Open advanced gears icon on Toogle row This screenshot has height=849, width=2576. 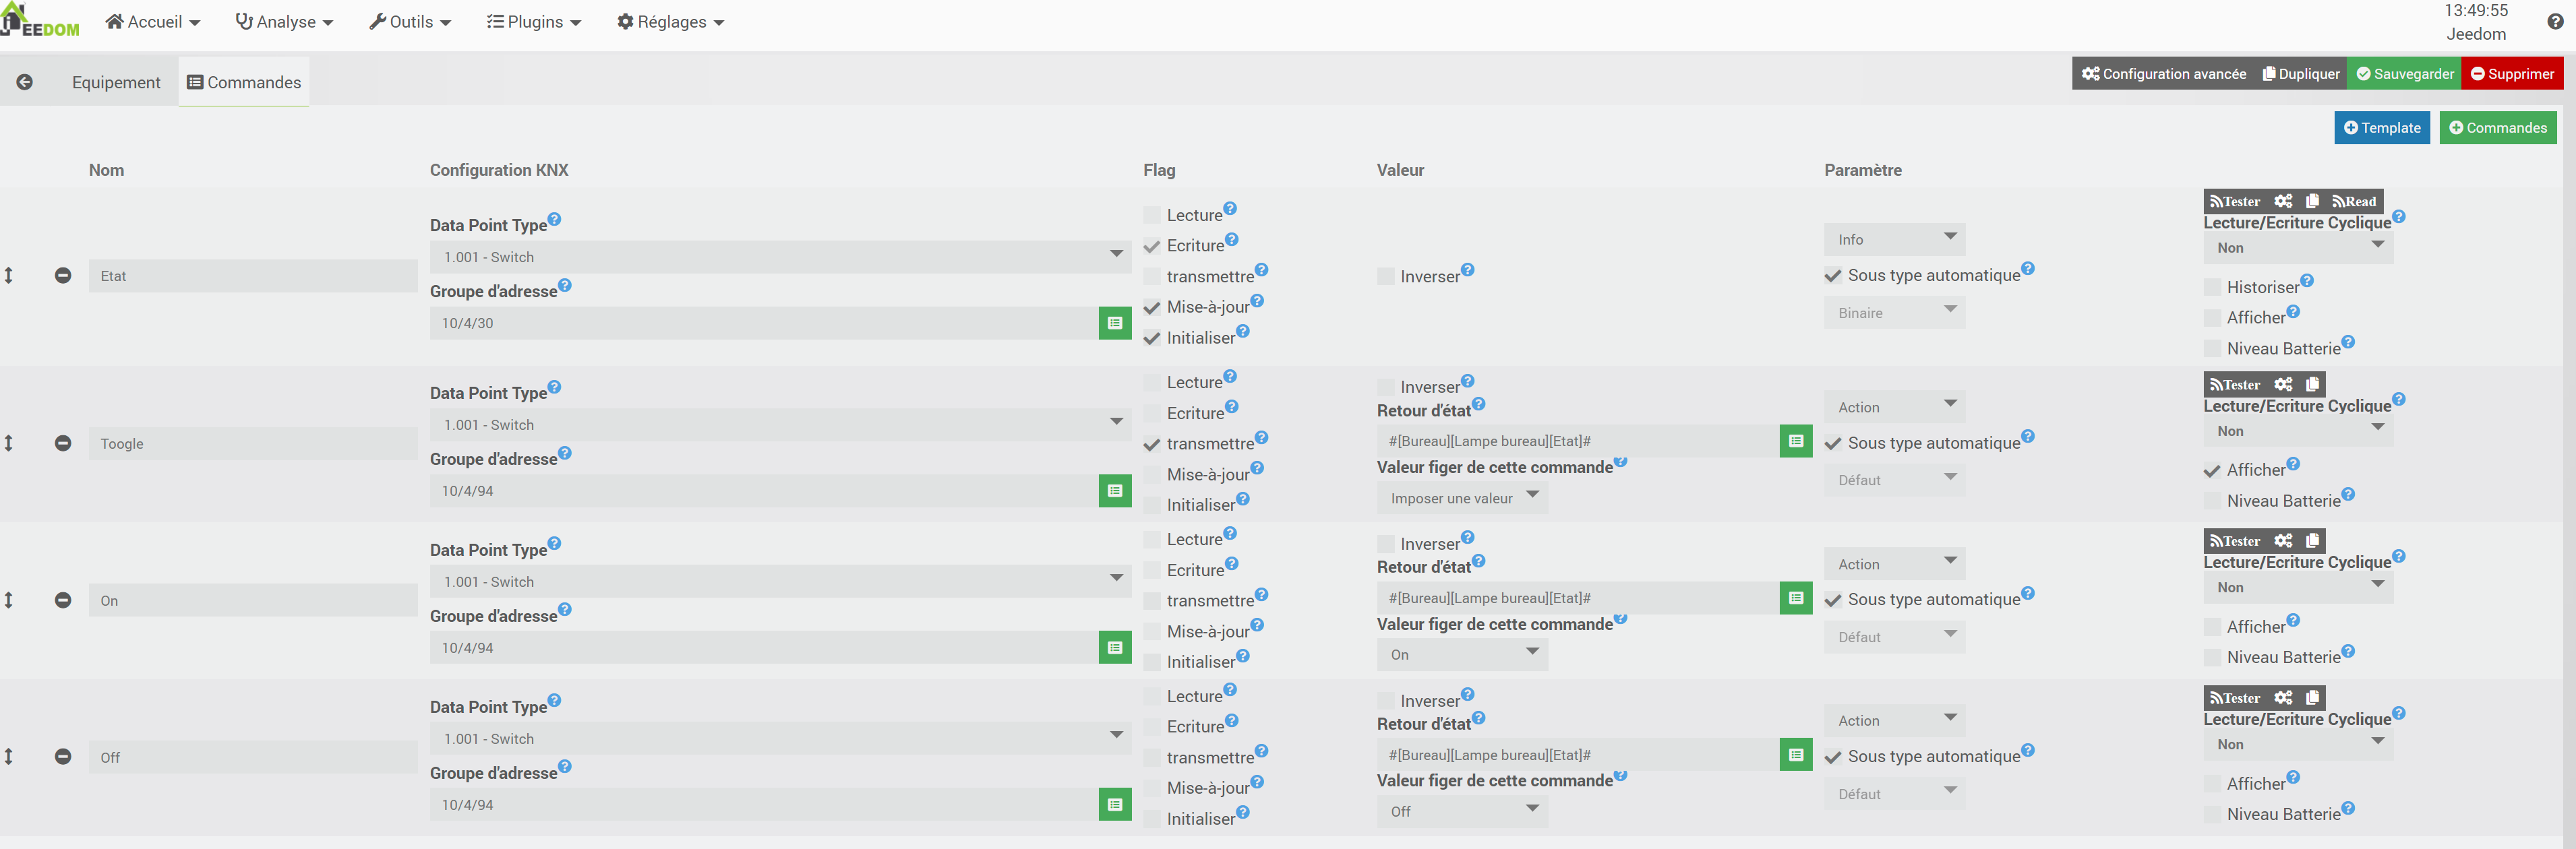(x=2283, y=384)
